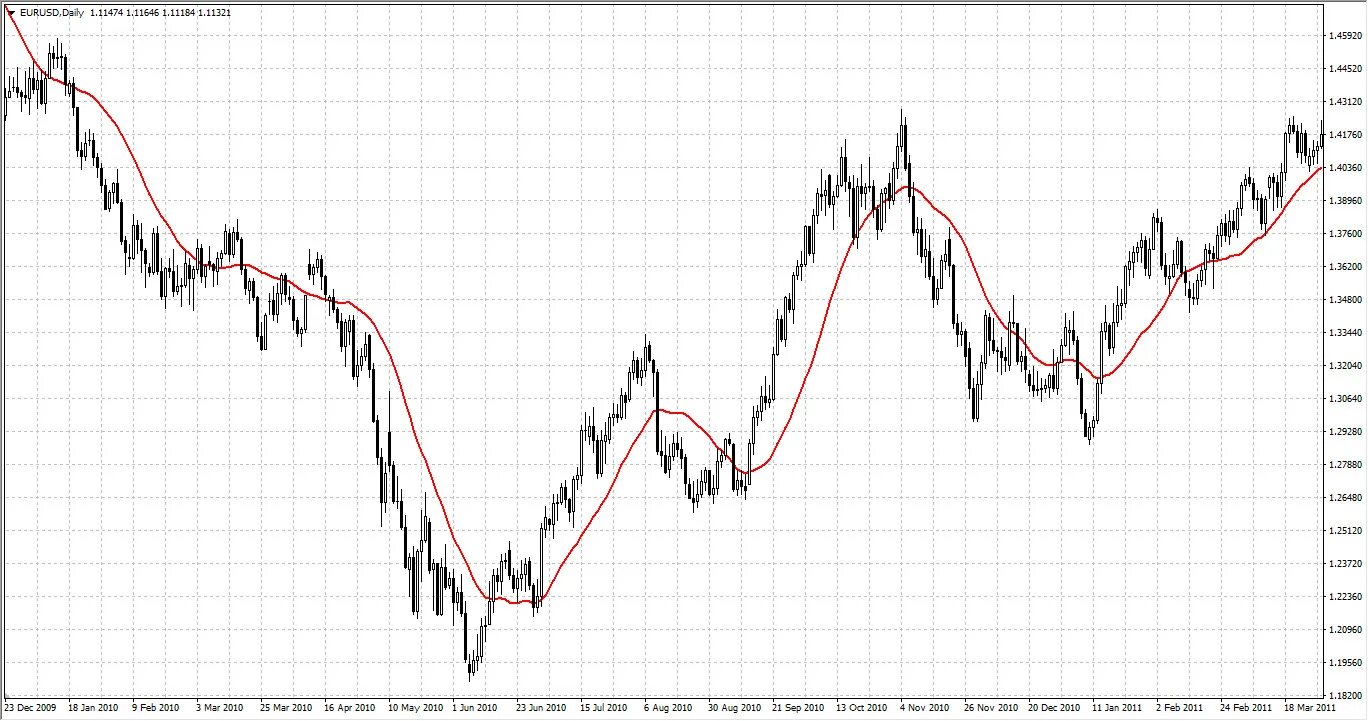Click the 23 Jun 2010 date label
Screen dimensions: 1368x721
tap(541, 708)
